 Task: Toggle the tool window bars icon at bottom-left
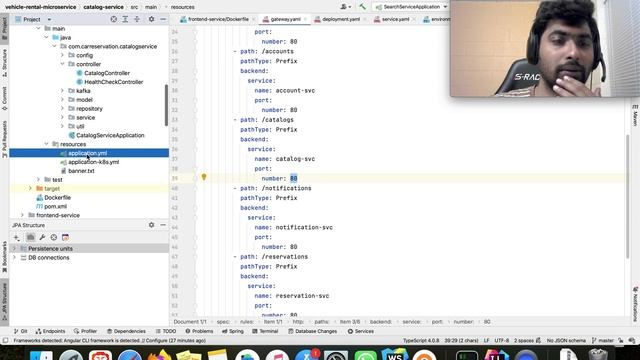pos(5,340)
